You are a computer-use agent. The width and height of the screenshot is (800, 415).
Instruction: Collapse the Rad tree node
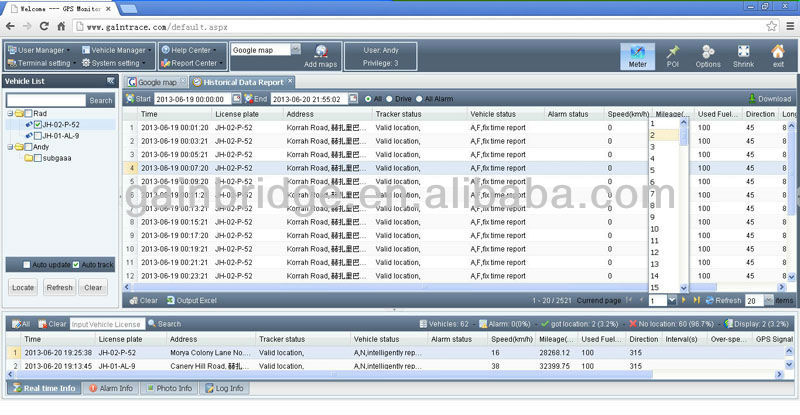point(10,113)
